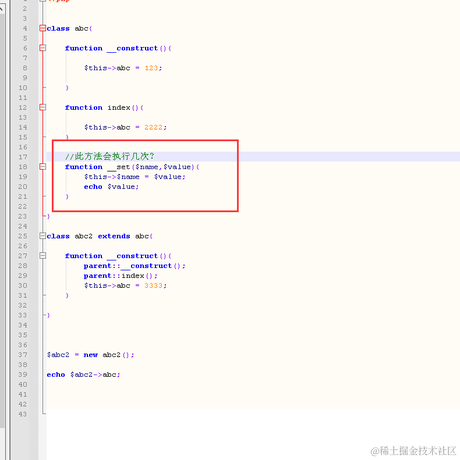This screenshot has width=460, height=460.
Task: Collapse the class abc2 fold marker
Action: point(42,236)
